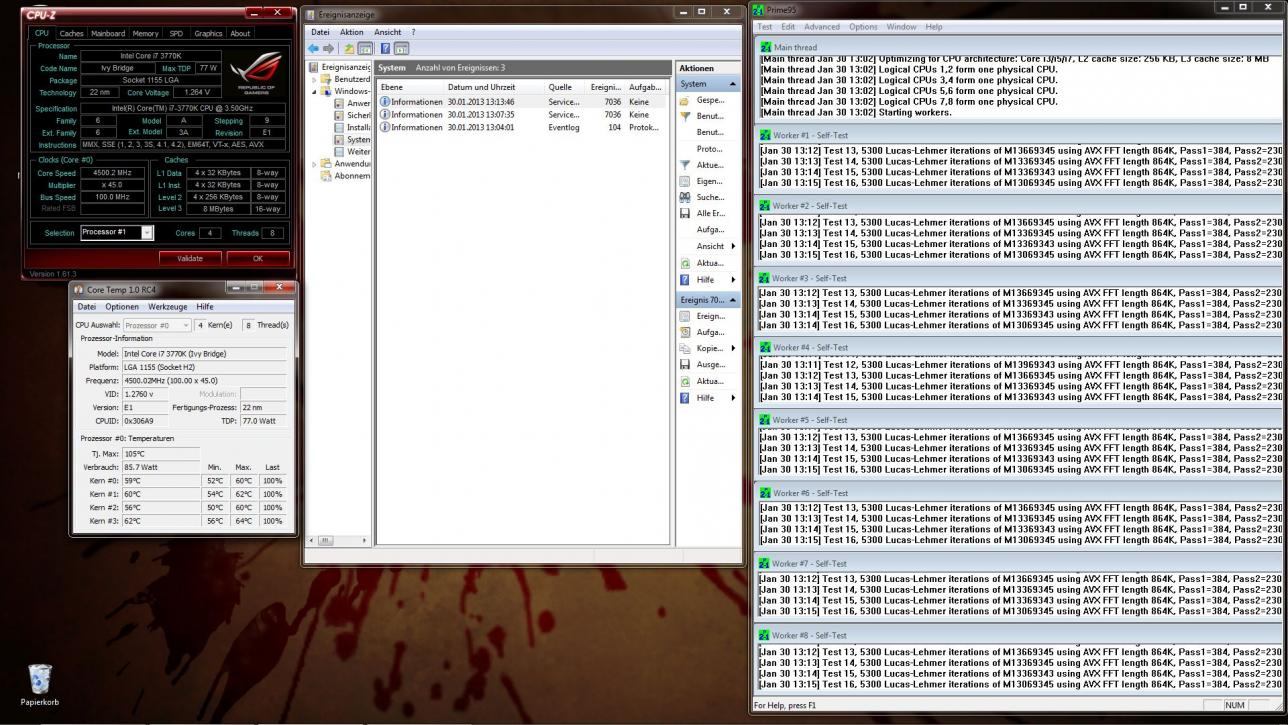
Task: Click the Worker #4 Self-Test window icon
Action: click(766, 347)
